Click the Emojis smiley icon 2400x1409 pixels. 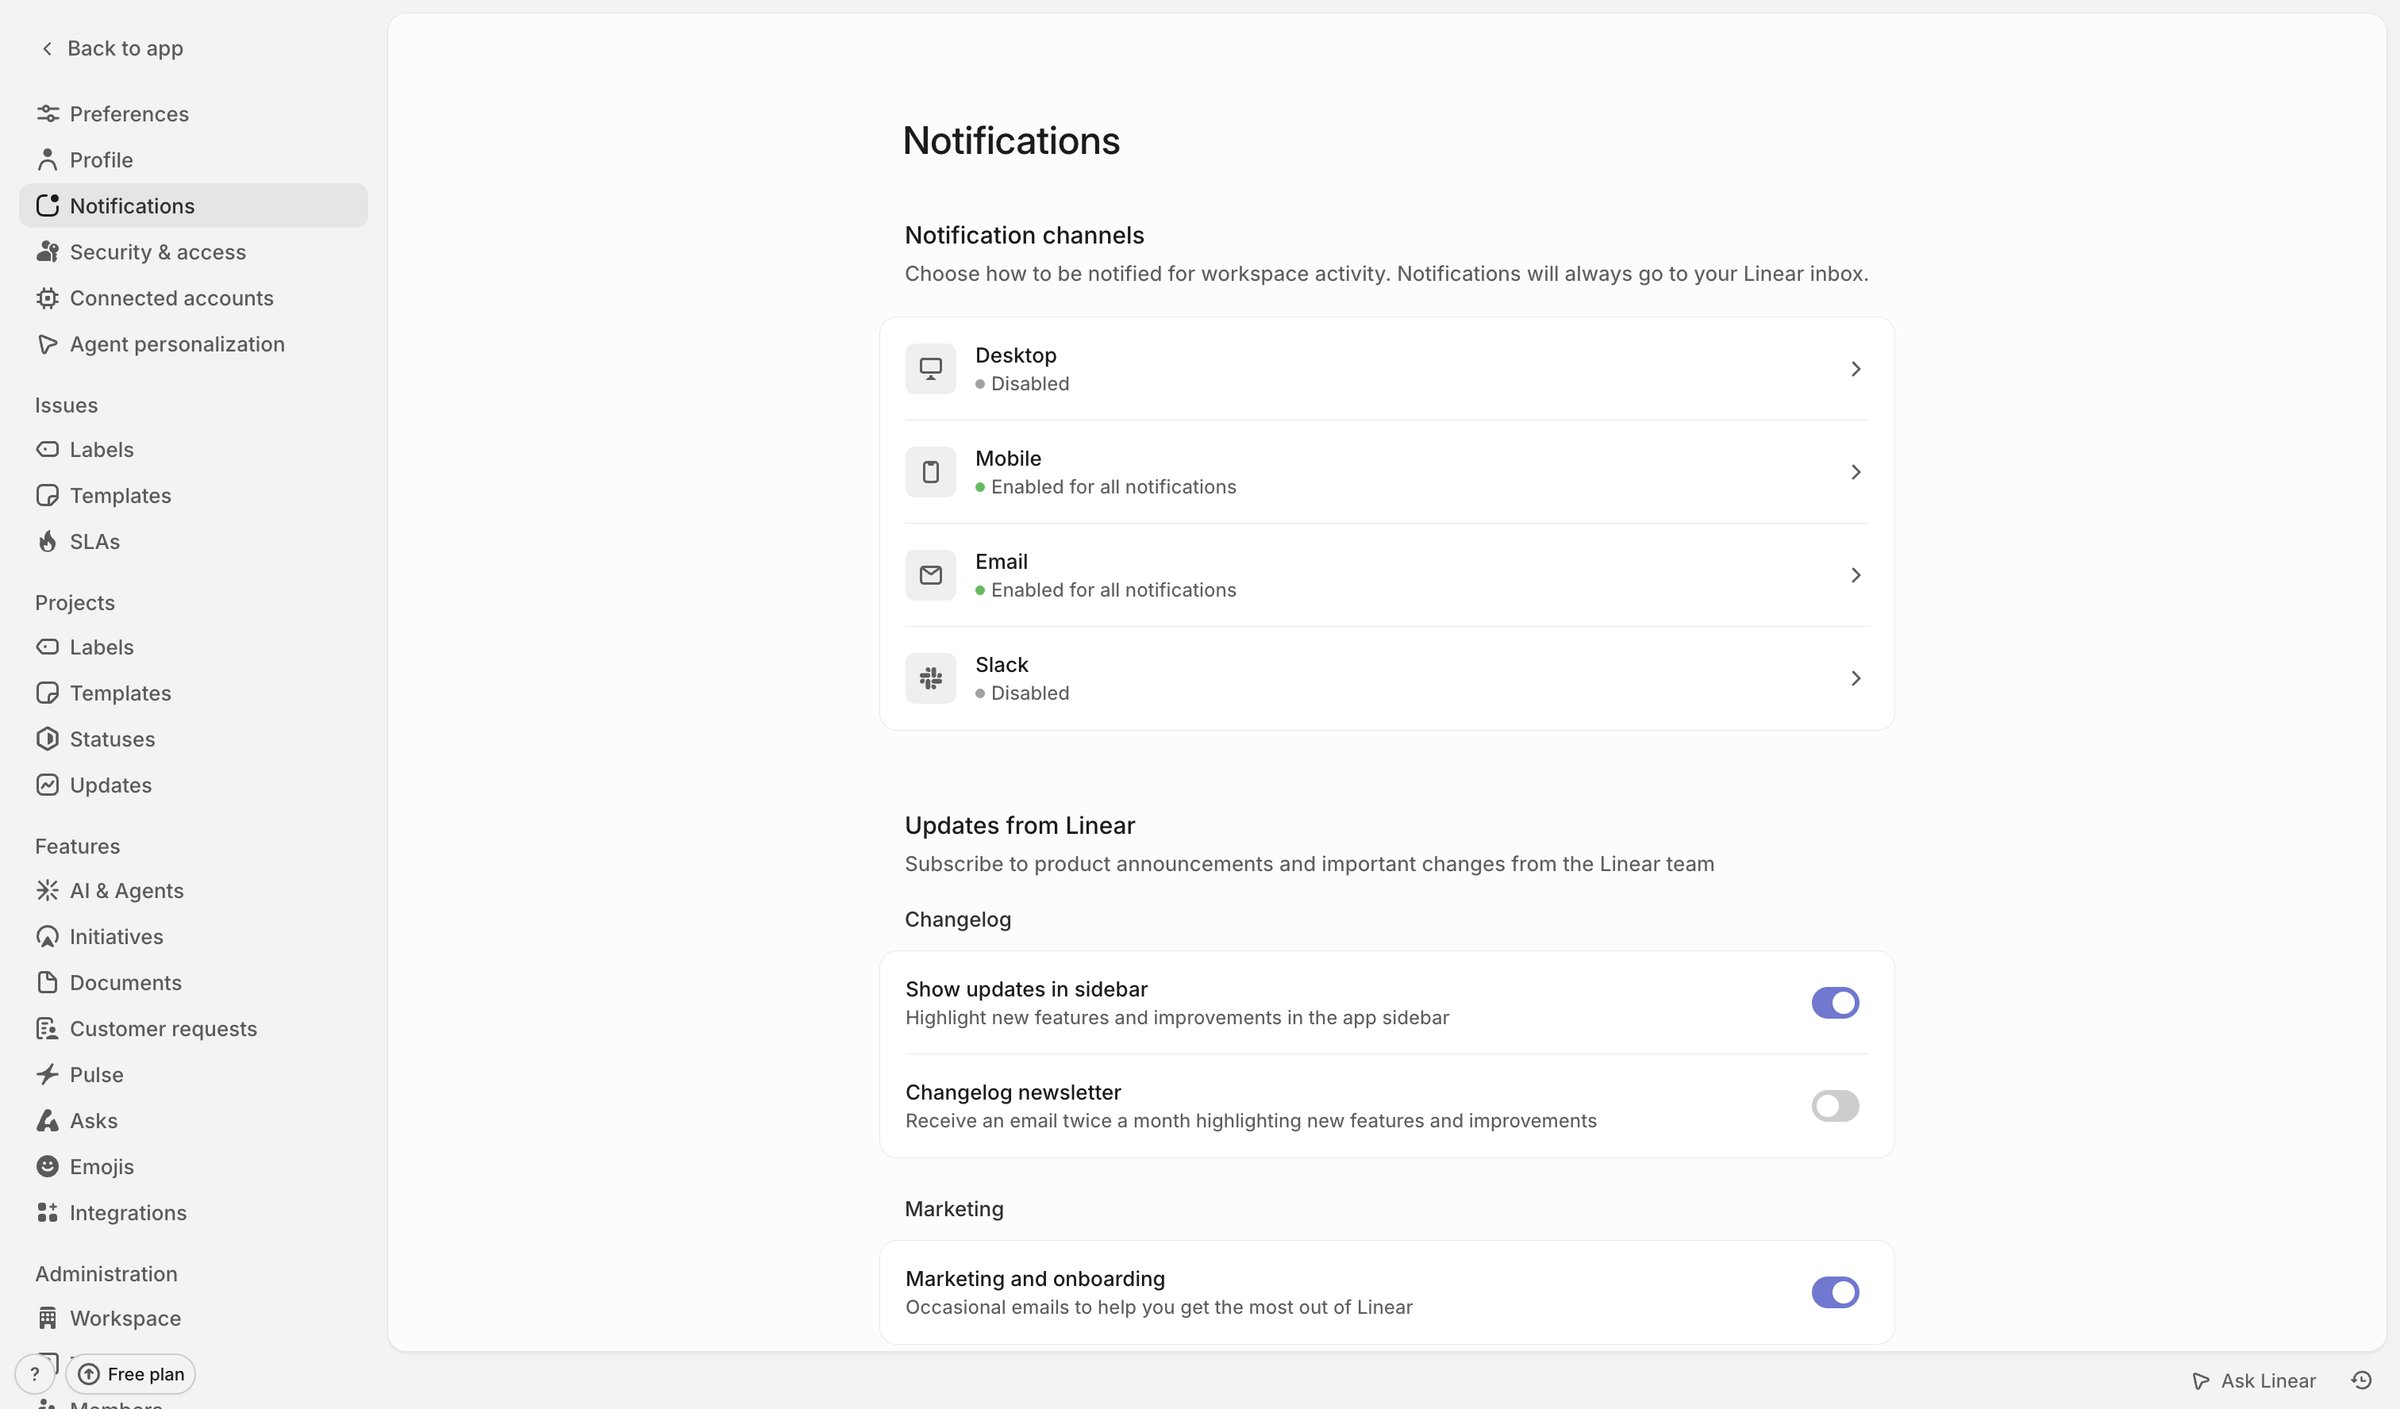[x=47, y=1167]
